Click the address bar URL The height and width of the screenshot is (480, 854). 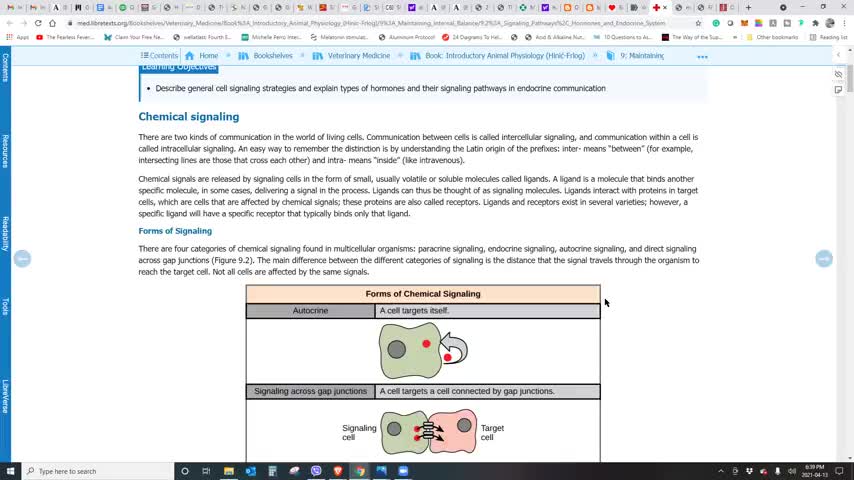[x=370, y=23]
